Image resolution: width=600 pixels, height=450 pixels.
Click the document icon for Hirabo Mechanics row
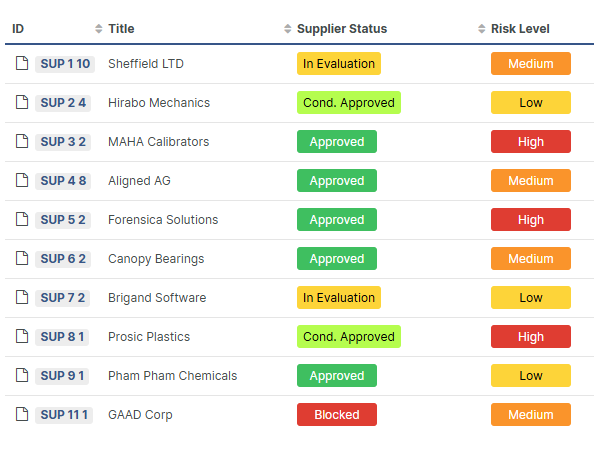(22, 103)
